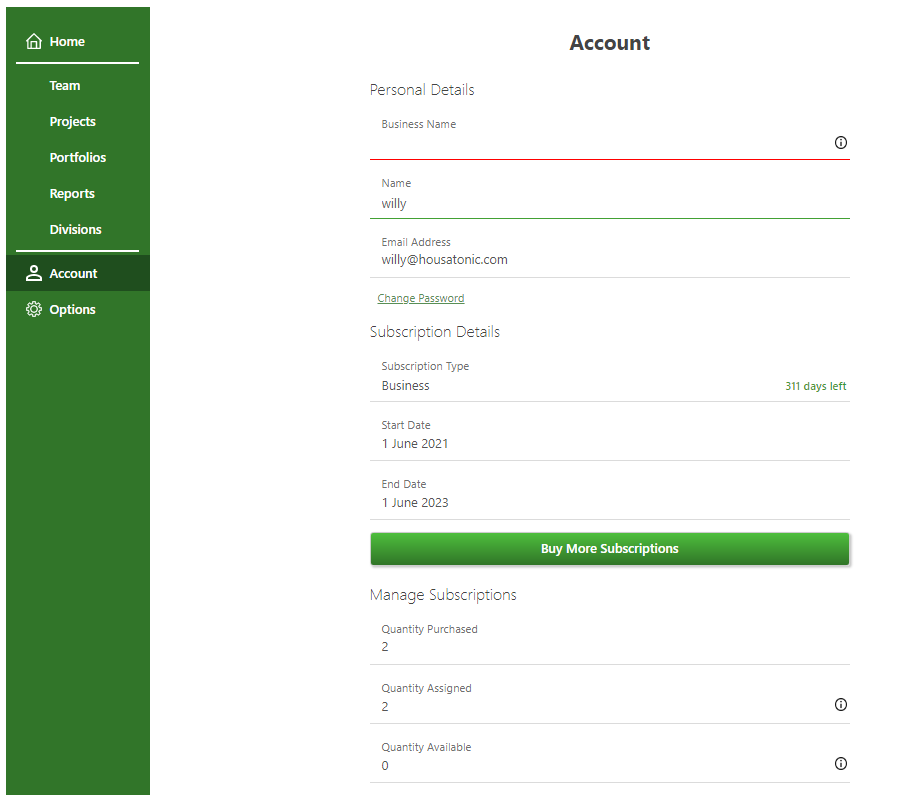This screenshot has height=801, width=902.
Task: Click the End Date field value
Action: coord(415,503)
